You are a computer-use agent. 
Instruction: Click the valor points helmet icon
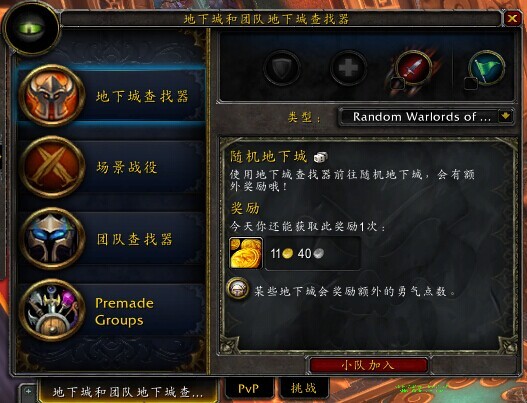coord(238,289)
